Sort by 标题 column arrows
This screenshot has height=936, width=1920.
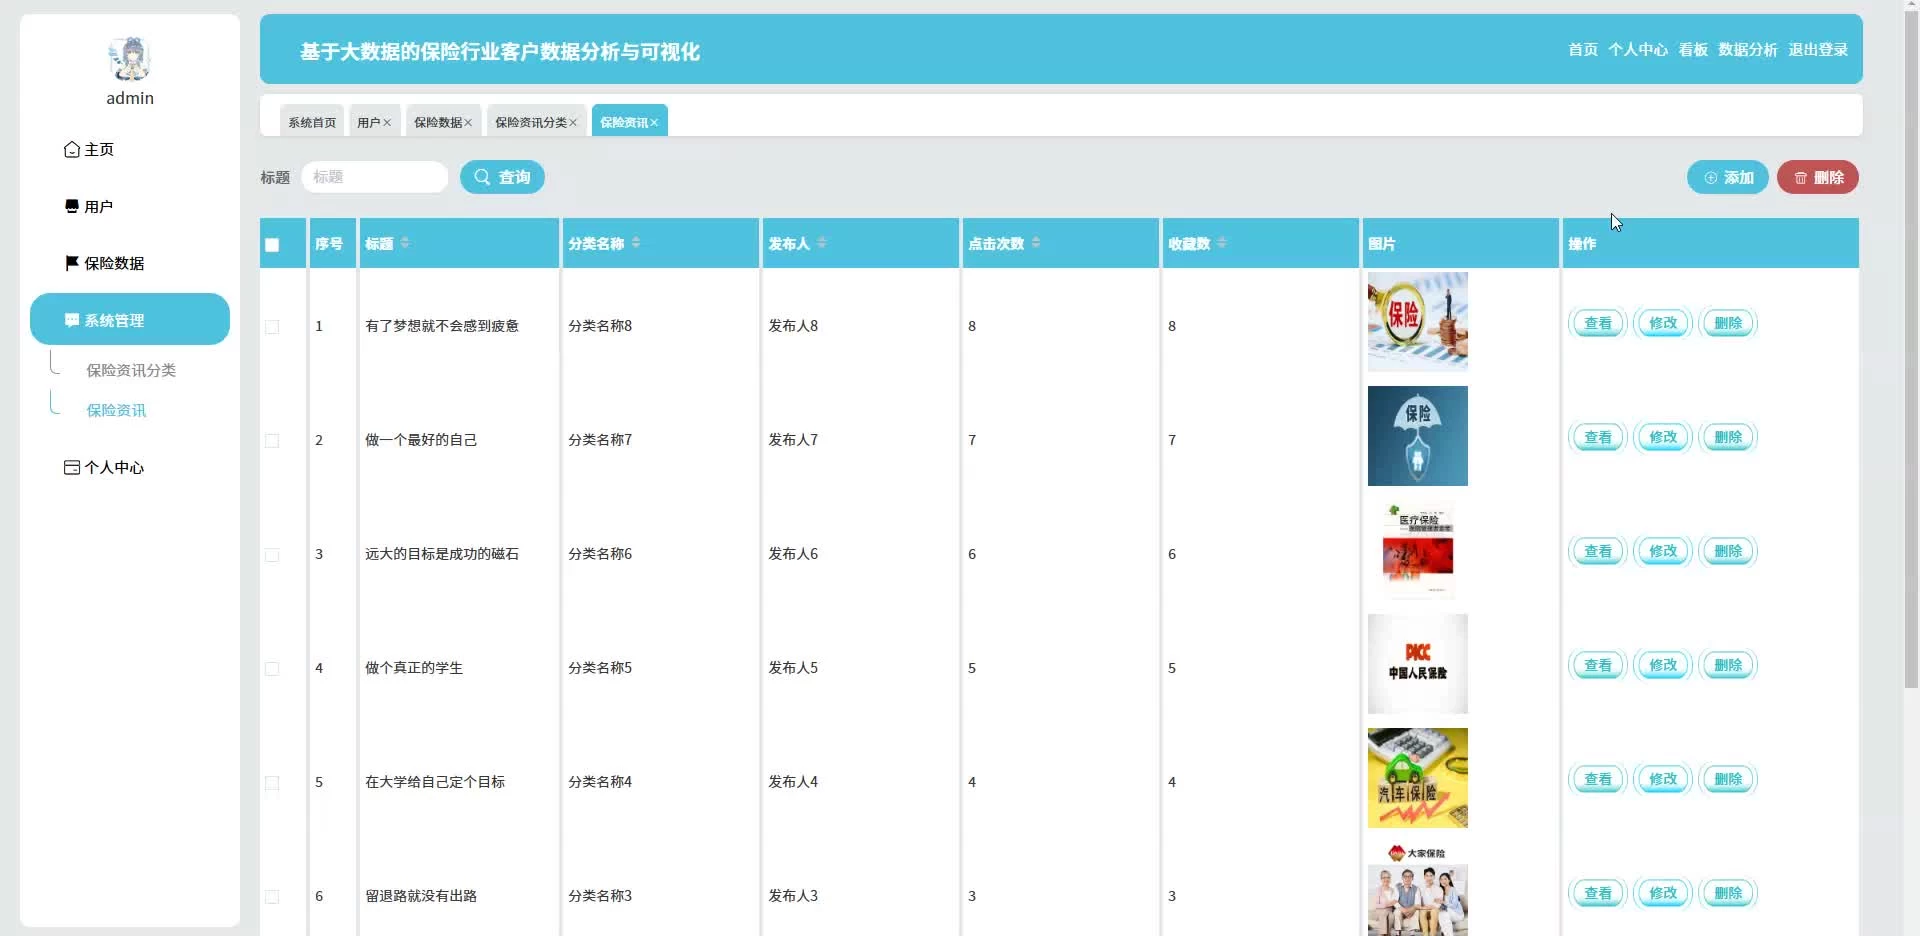405,243
